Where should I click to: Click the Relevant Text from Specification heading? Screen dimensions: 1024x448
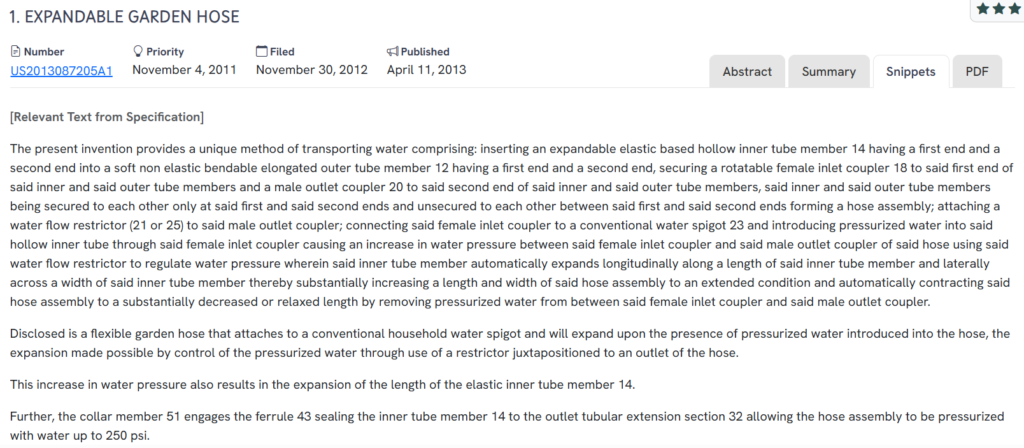coord(106,117)
